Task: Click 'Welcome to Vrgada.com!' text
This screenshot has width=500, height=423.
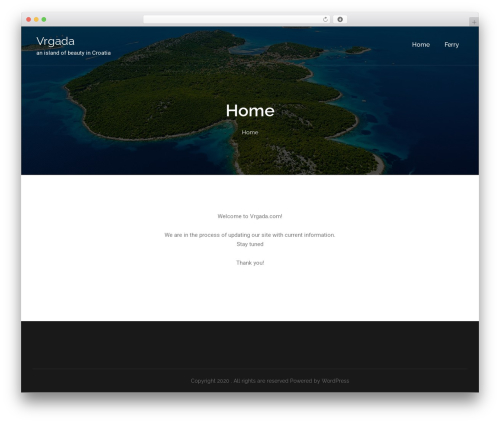Action: [250, 216]
